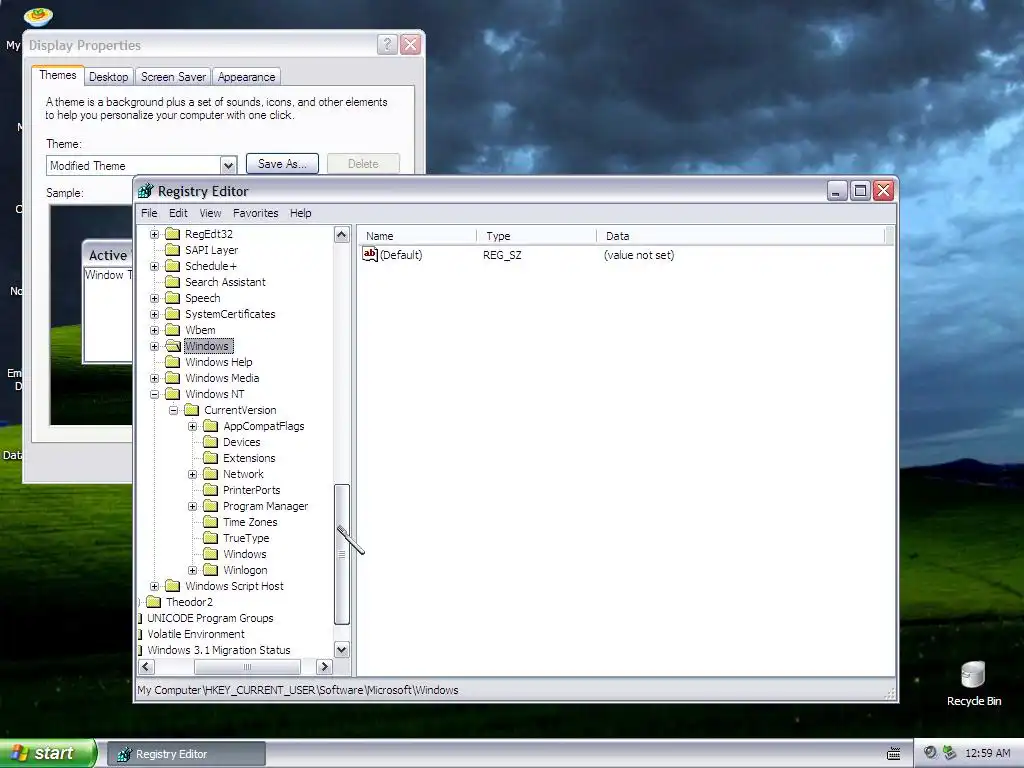This screenshot has width=1024, height=768.
Task: Click the Wbem folder icon
Action: coord(172,330)
